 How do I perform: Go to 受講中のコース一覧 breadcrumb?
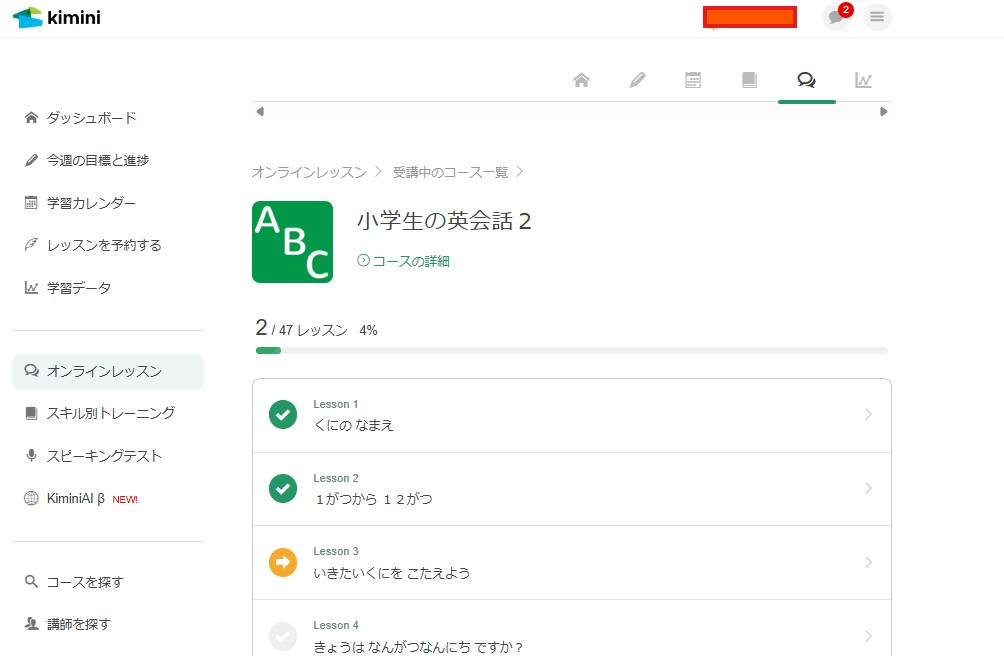pos(450,172)
